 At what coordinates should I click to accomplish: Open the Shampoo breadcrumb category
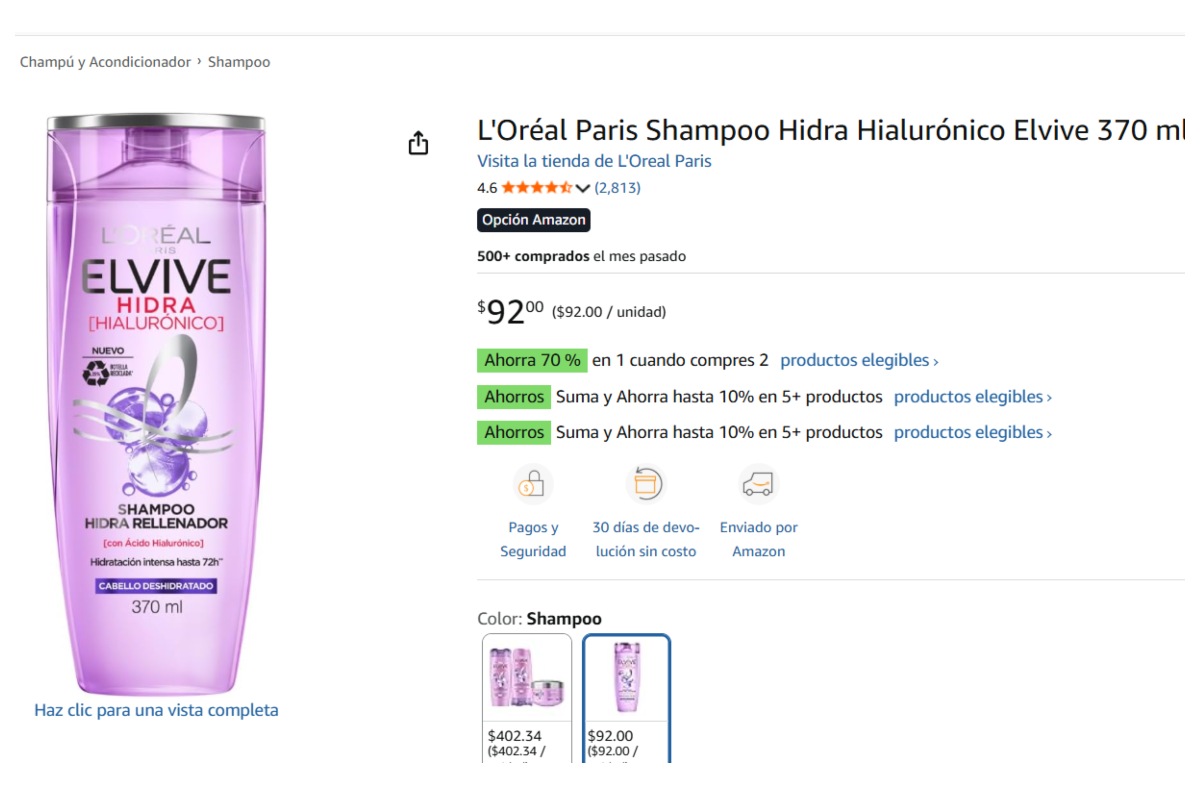coord(239,62)
